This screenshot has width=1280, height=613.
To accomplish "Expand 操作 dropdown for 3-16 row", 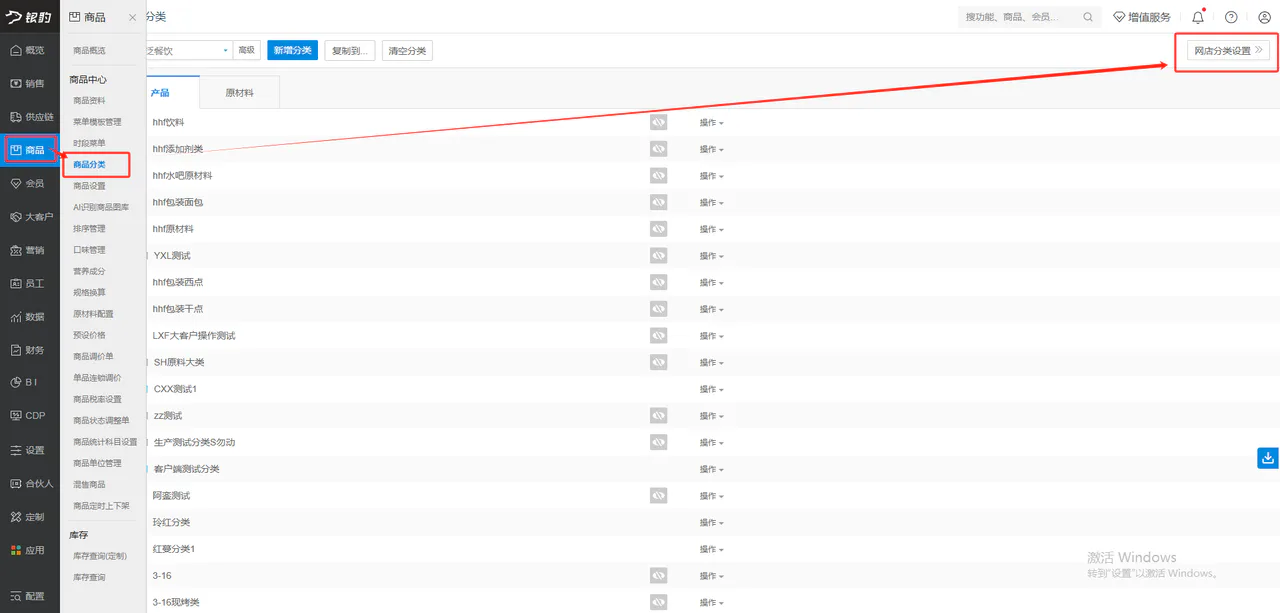I will [x=711, y=576].
